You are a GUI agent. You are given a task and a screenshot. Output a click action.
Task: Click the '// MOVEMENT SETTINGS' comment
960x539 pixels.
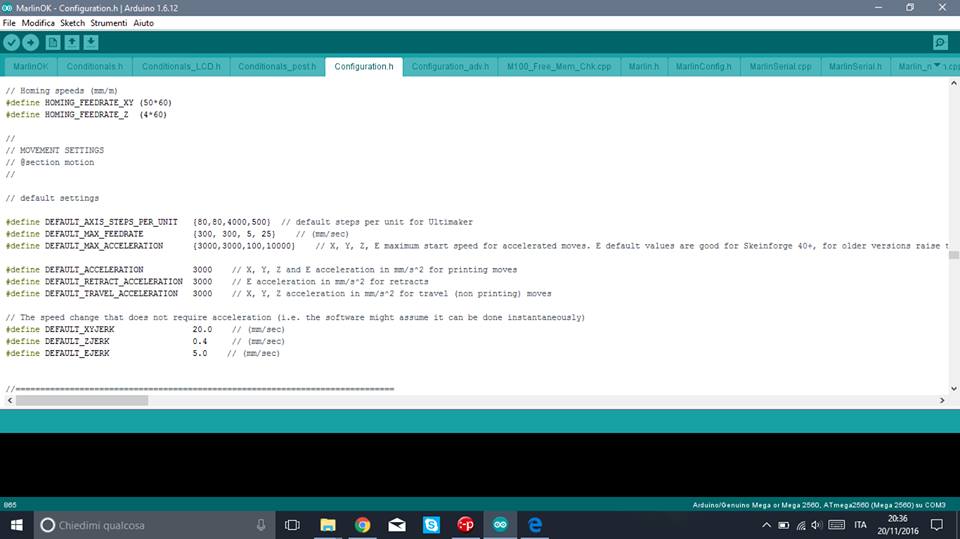click(x=54, y=150)
